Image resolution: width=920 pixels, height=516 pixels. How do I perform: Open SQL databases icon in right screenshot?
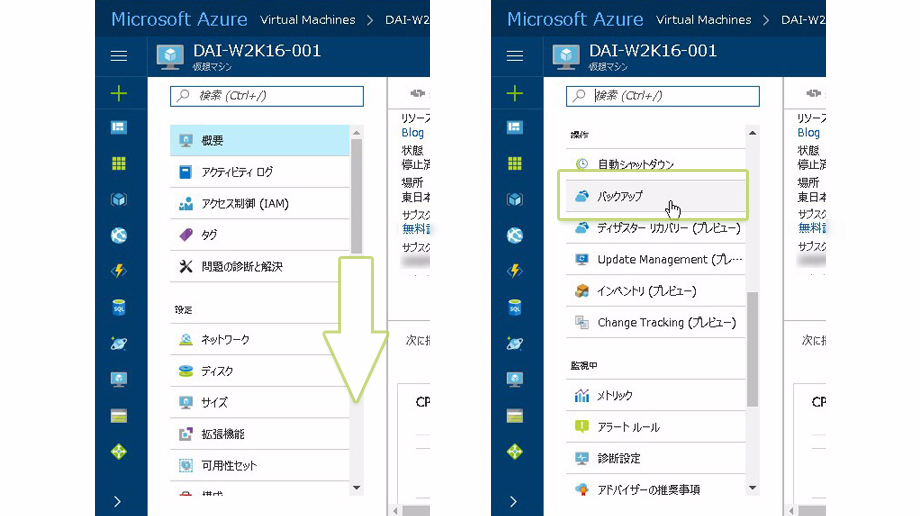pyautogui.click(x=515, y=307)
